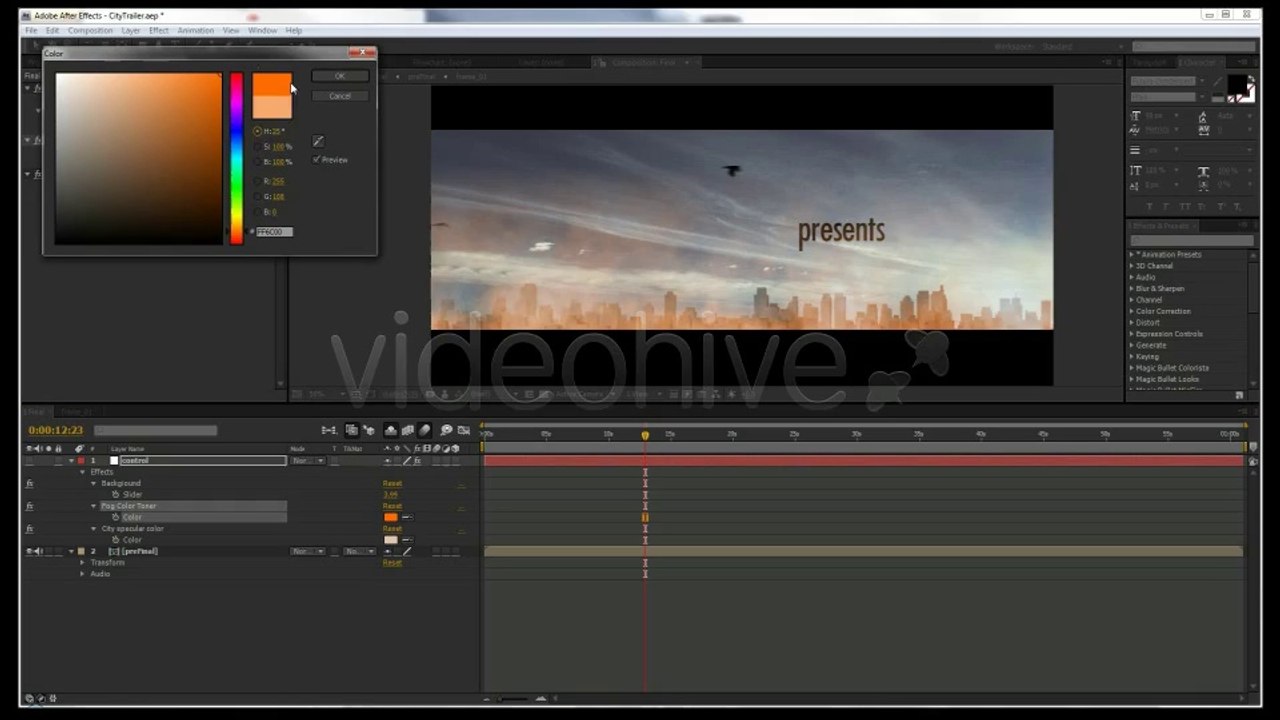This screenshot has height=720, width=1280.
Task: Click the City specular color swatch
Action: [x=390, y=540]
